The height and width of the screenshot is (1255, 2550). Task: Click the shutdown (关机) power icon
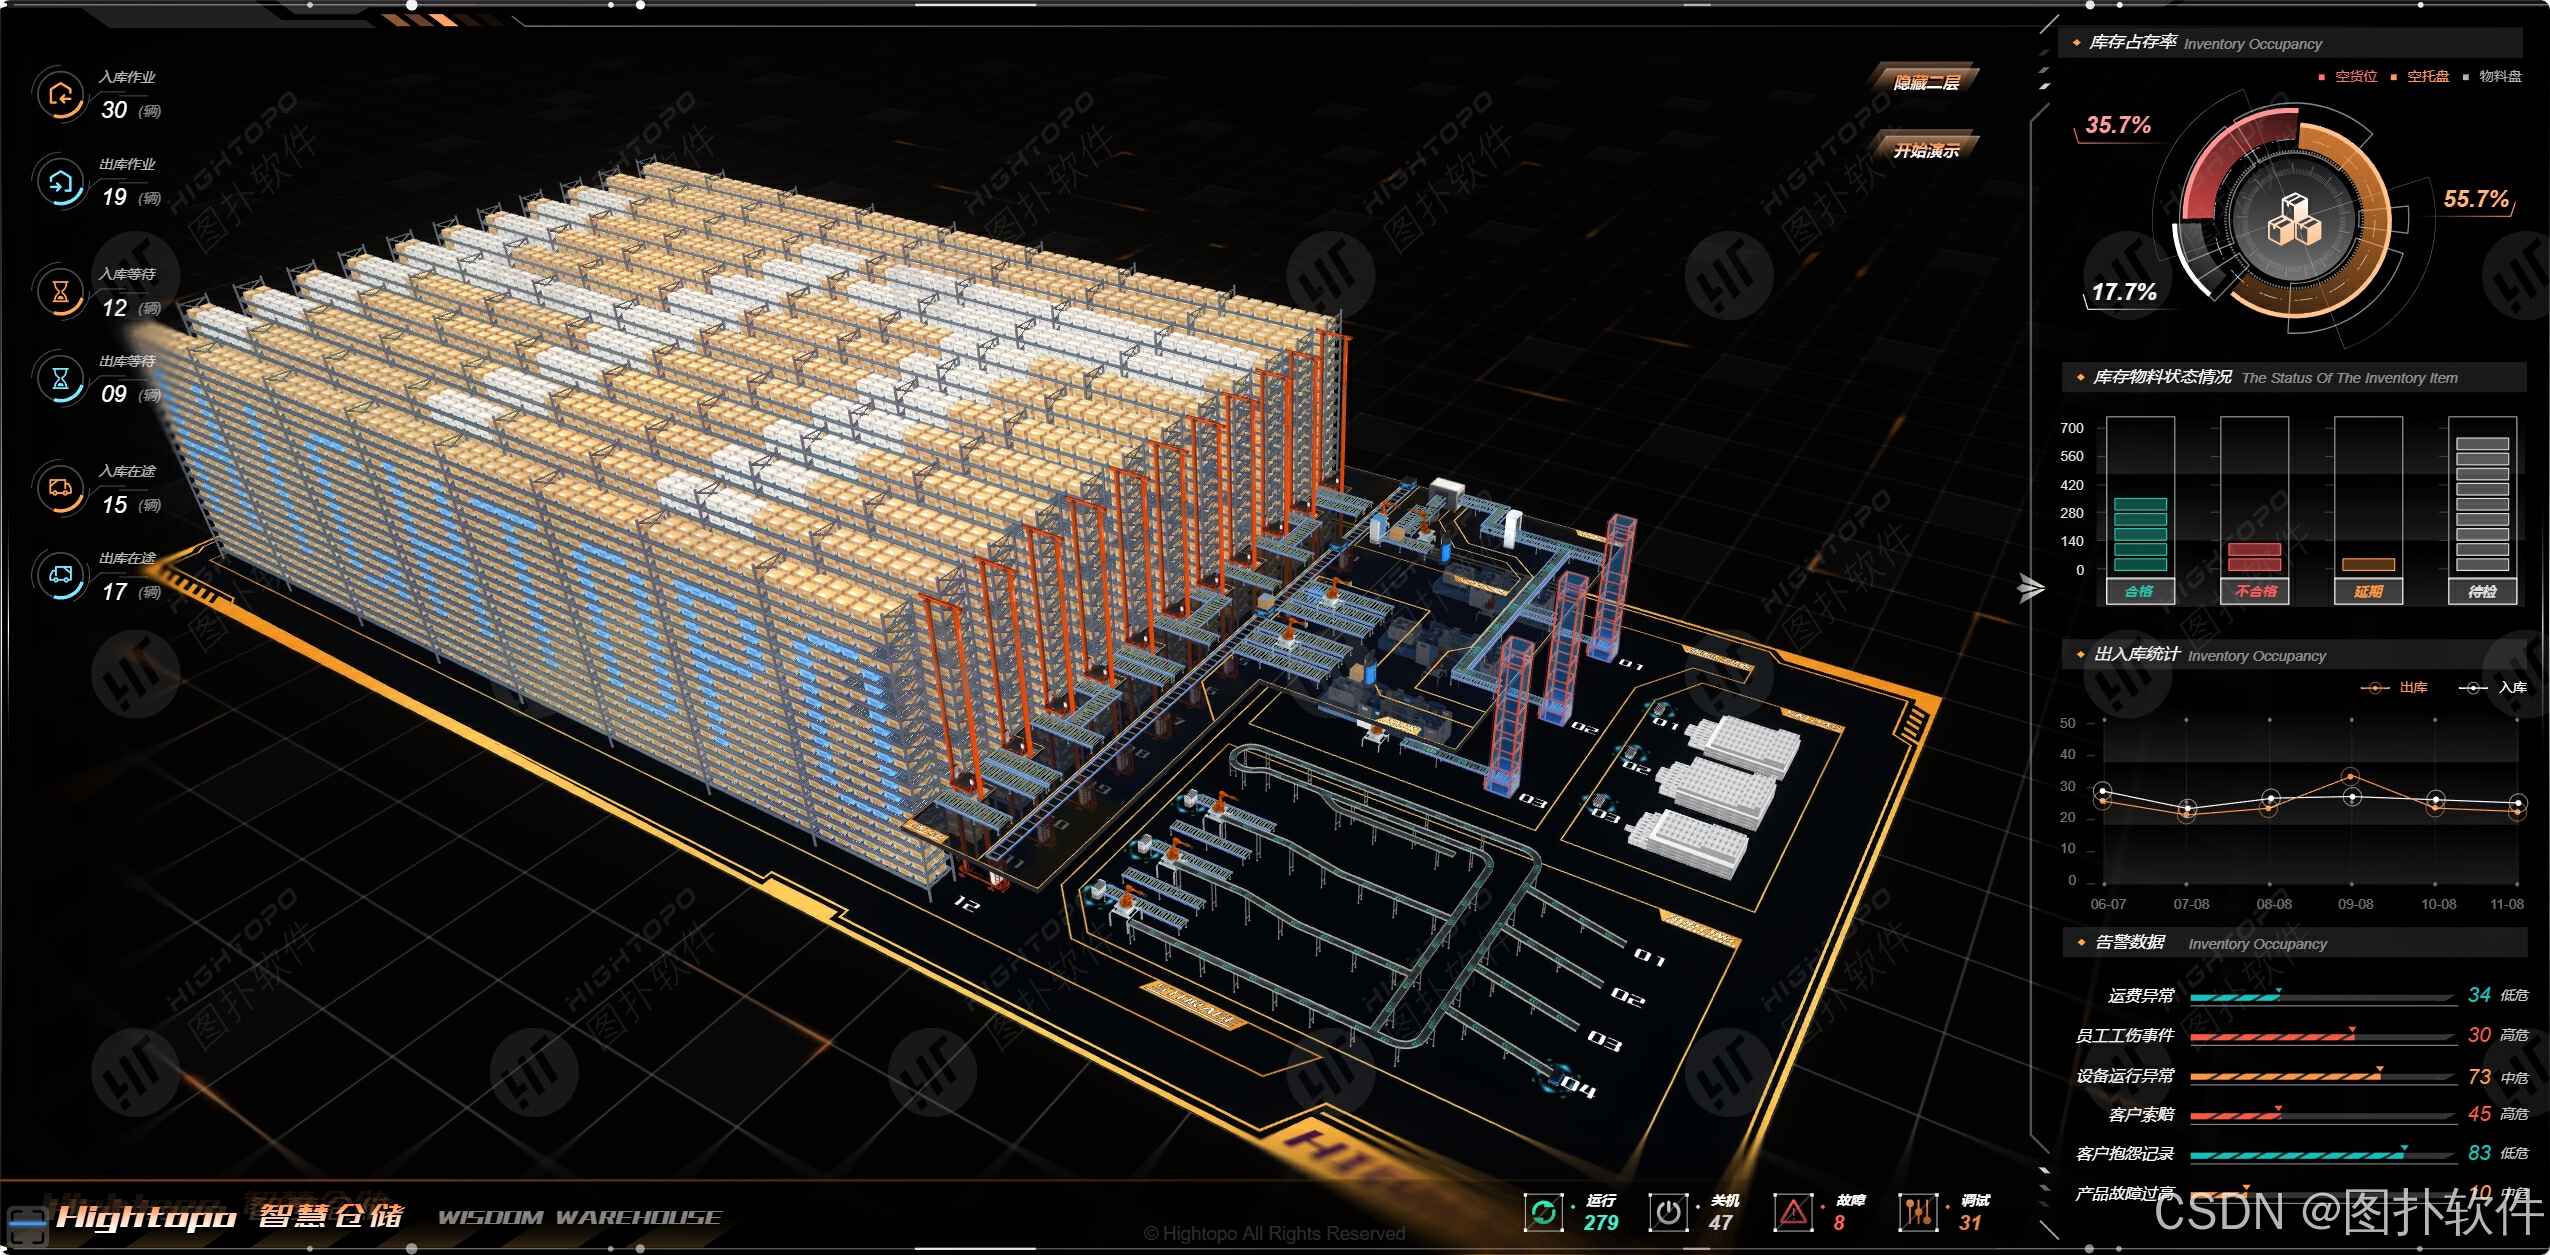click(1668, 1212)
